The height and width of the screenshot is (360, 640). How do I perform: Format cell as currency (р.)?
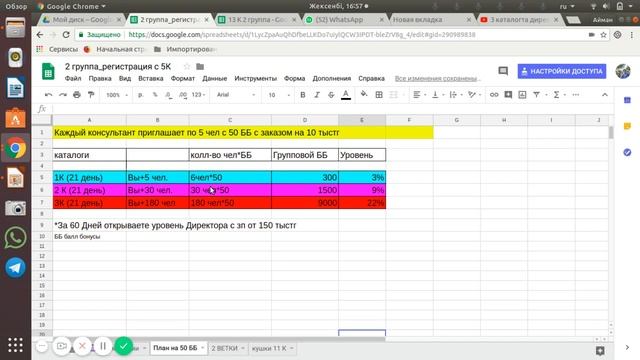pyautogui.click(x=140, y=95)
